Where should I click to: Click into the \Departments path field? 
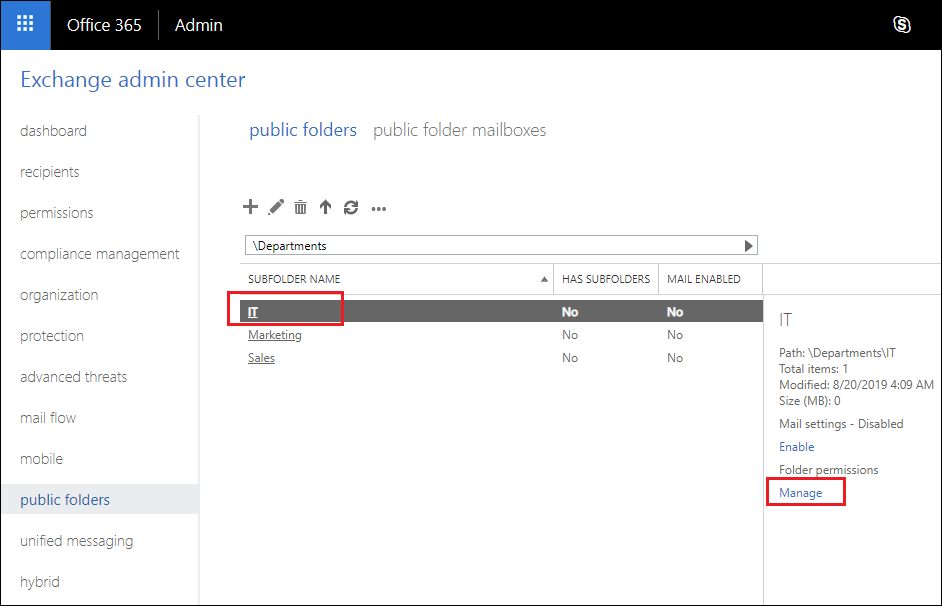(501, 246)
